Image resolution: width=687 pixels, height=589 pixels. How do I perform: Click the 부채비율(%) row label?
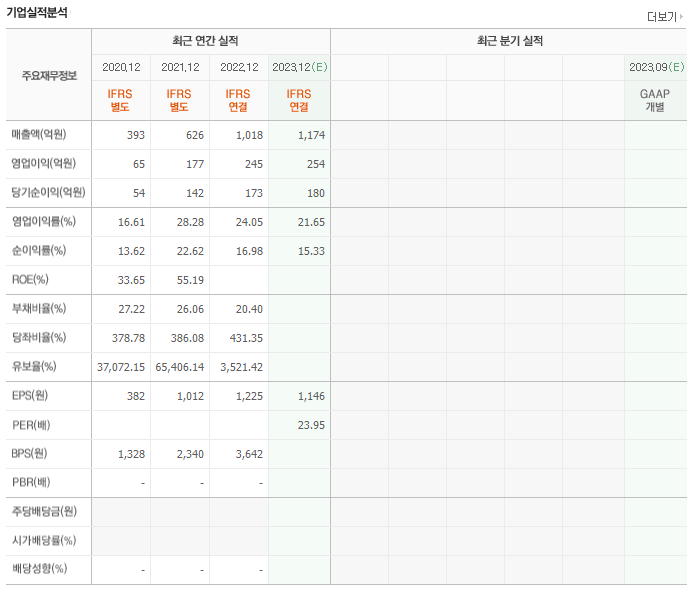point(39,308)
